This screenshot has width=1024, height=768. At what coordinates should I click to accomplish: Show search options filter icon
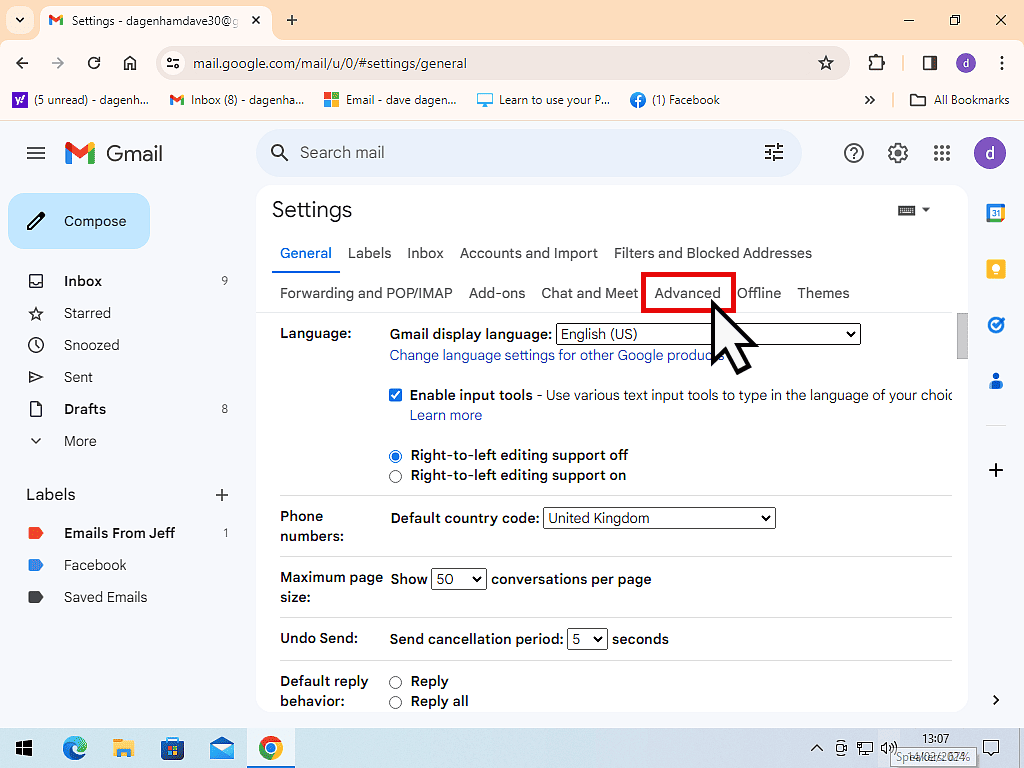774,152
